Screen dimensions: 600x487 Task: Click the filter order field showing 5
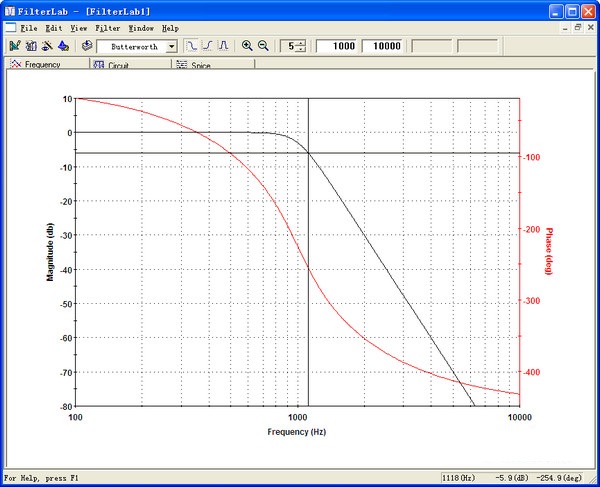(289, 46)
